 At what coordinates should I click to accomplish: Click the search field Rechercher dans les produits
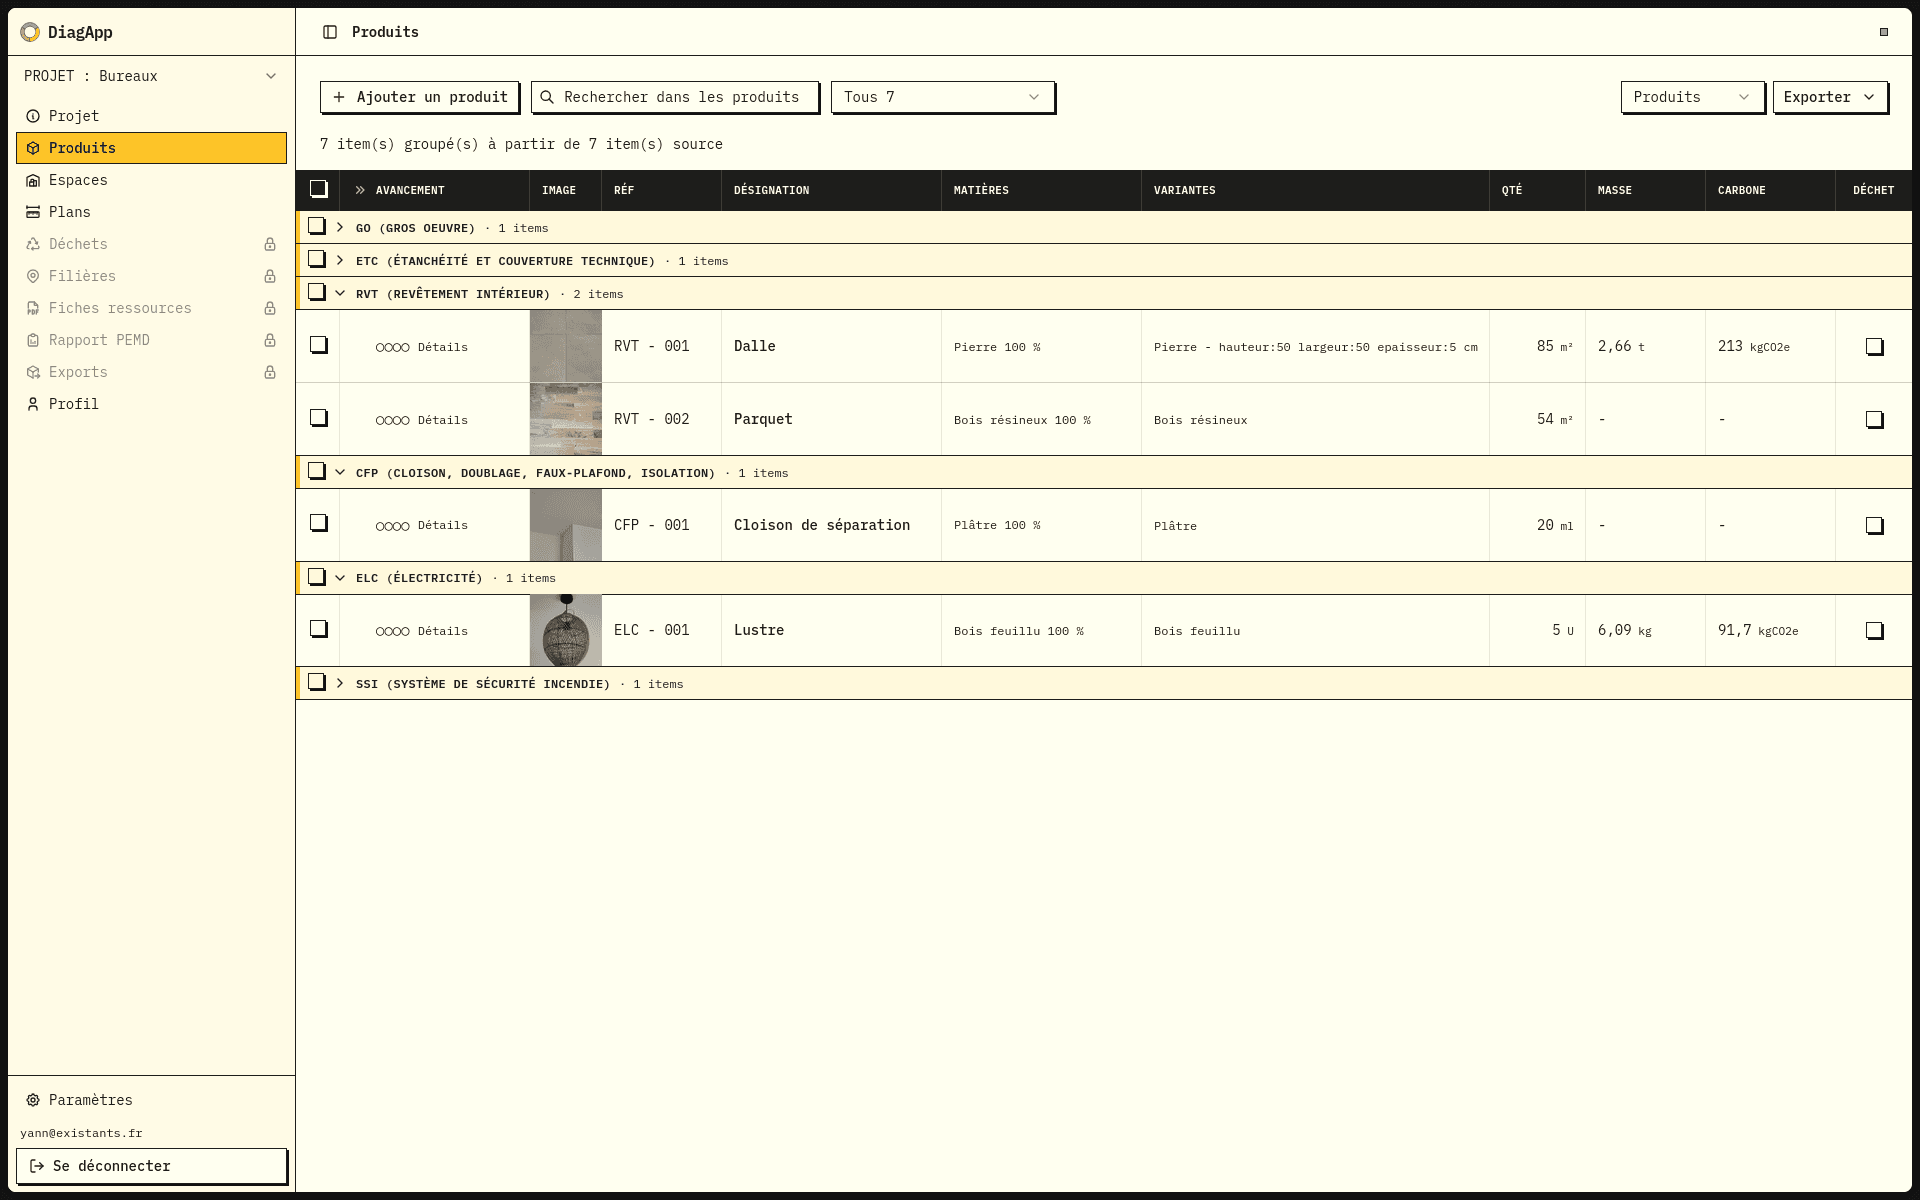(675, 97)
